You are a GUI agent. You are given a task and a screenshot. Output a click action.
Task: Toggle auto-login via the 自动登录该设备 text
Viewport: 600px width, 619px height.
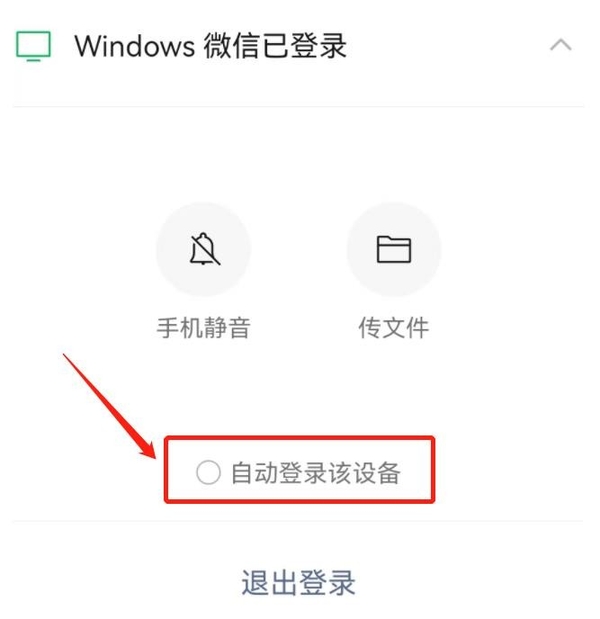click(315, 473)
